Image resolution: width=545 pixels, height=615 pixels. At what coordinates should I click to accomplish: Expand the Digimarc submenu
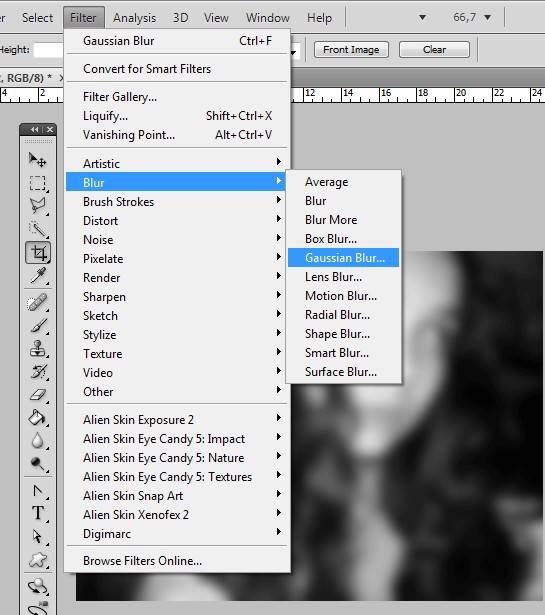click(x=177, y=534)
